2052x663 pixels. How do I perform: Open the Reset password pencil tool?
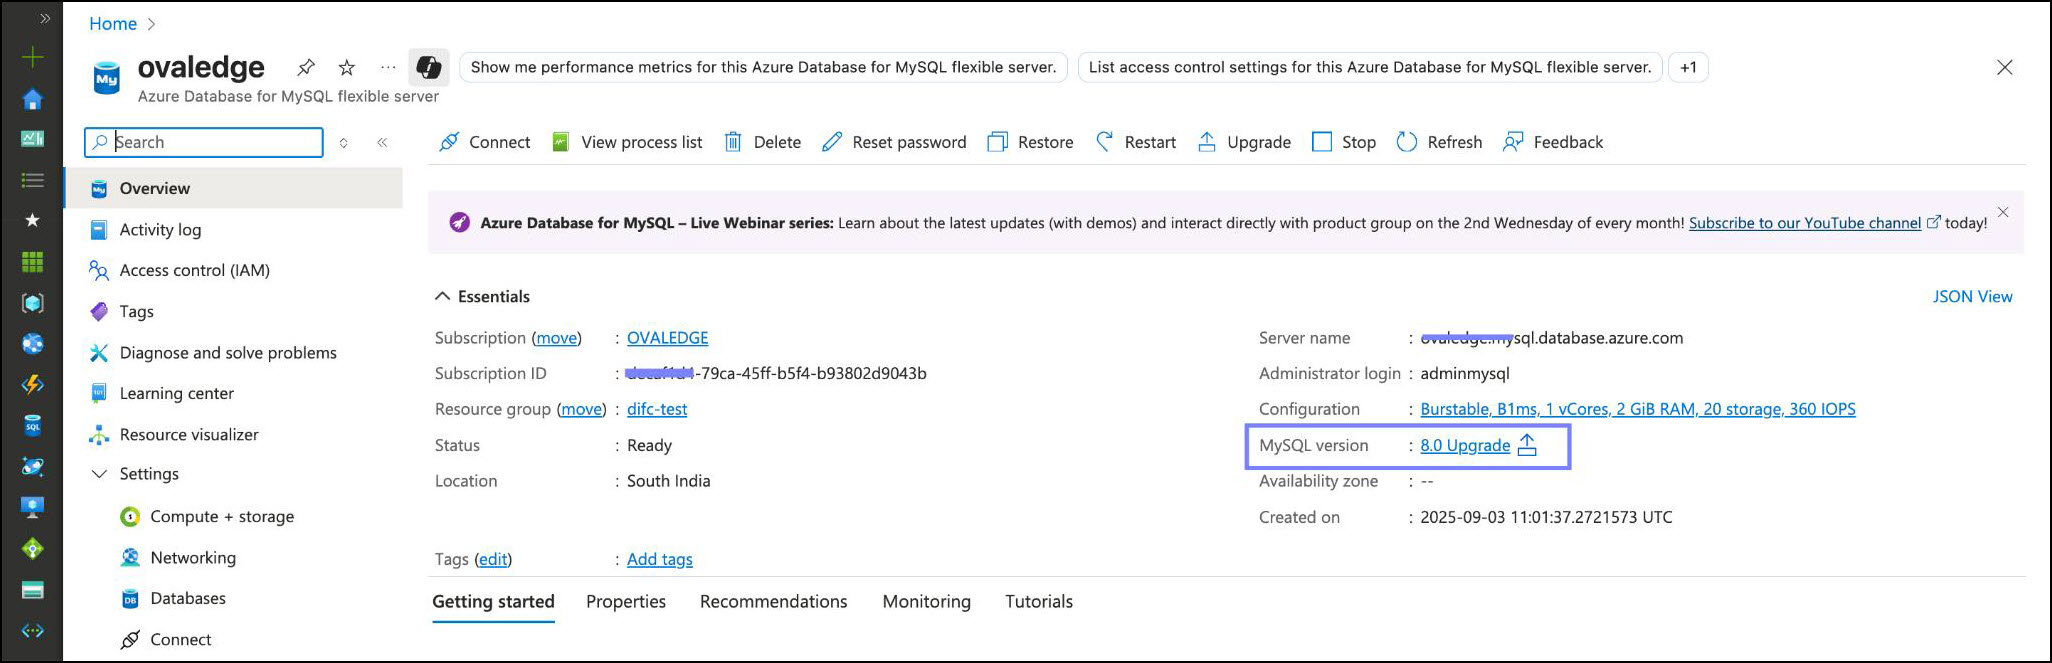coord(832,142)
